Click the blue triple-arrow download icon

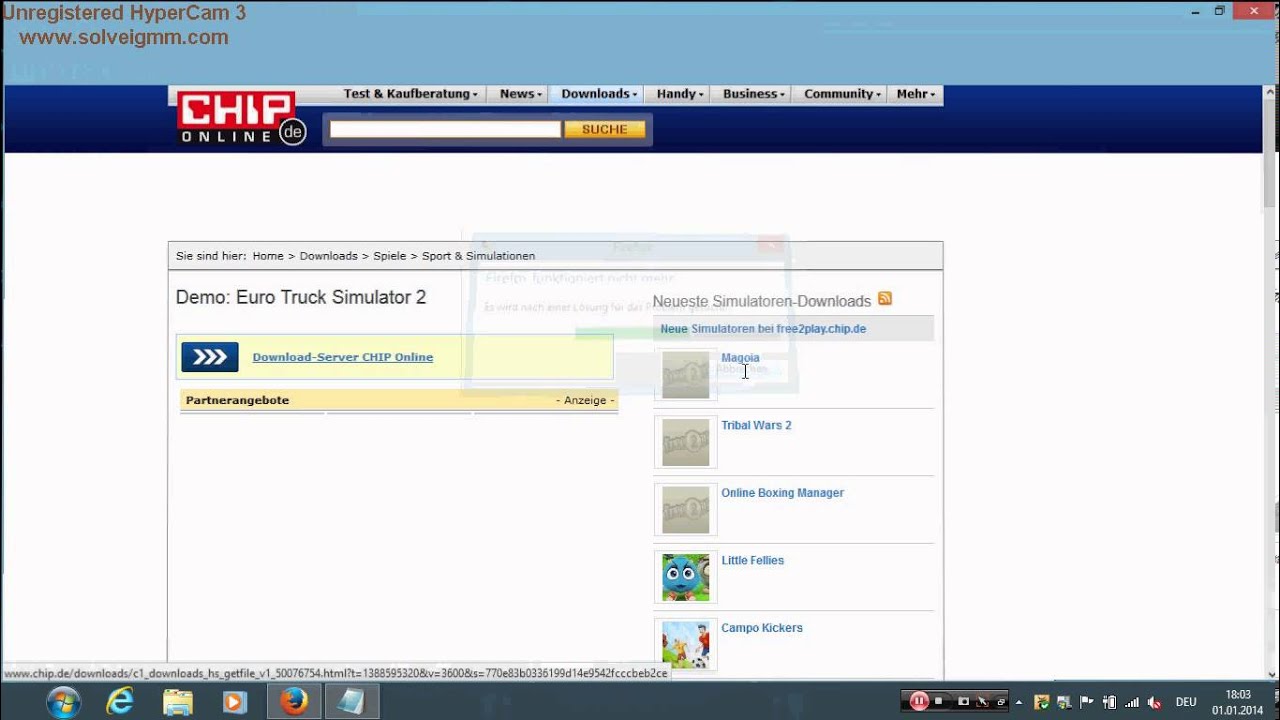[x=210, y=357]
